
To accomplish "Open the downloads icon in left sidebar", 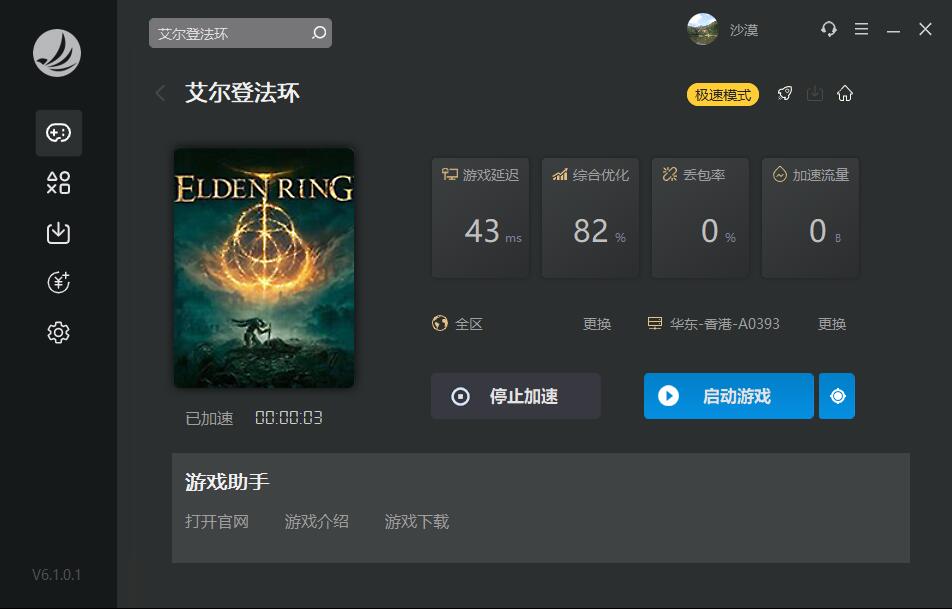I will pos(58,233).
